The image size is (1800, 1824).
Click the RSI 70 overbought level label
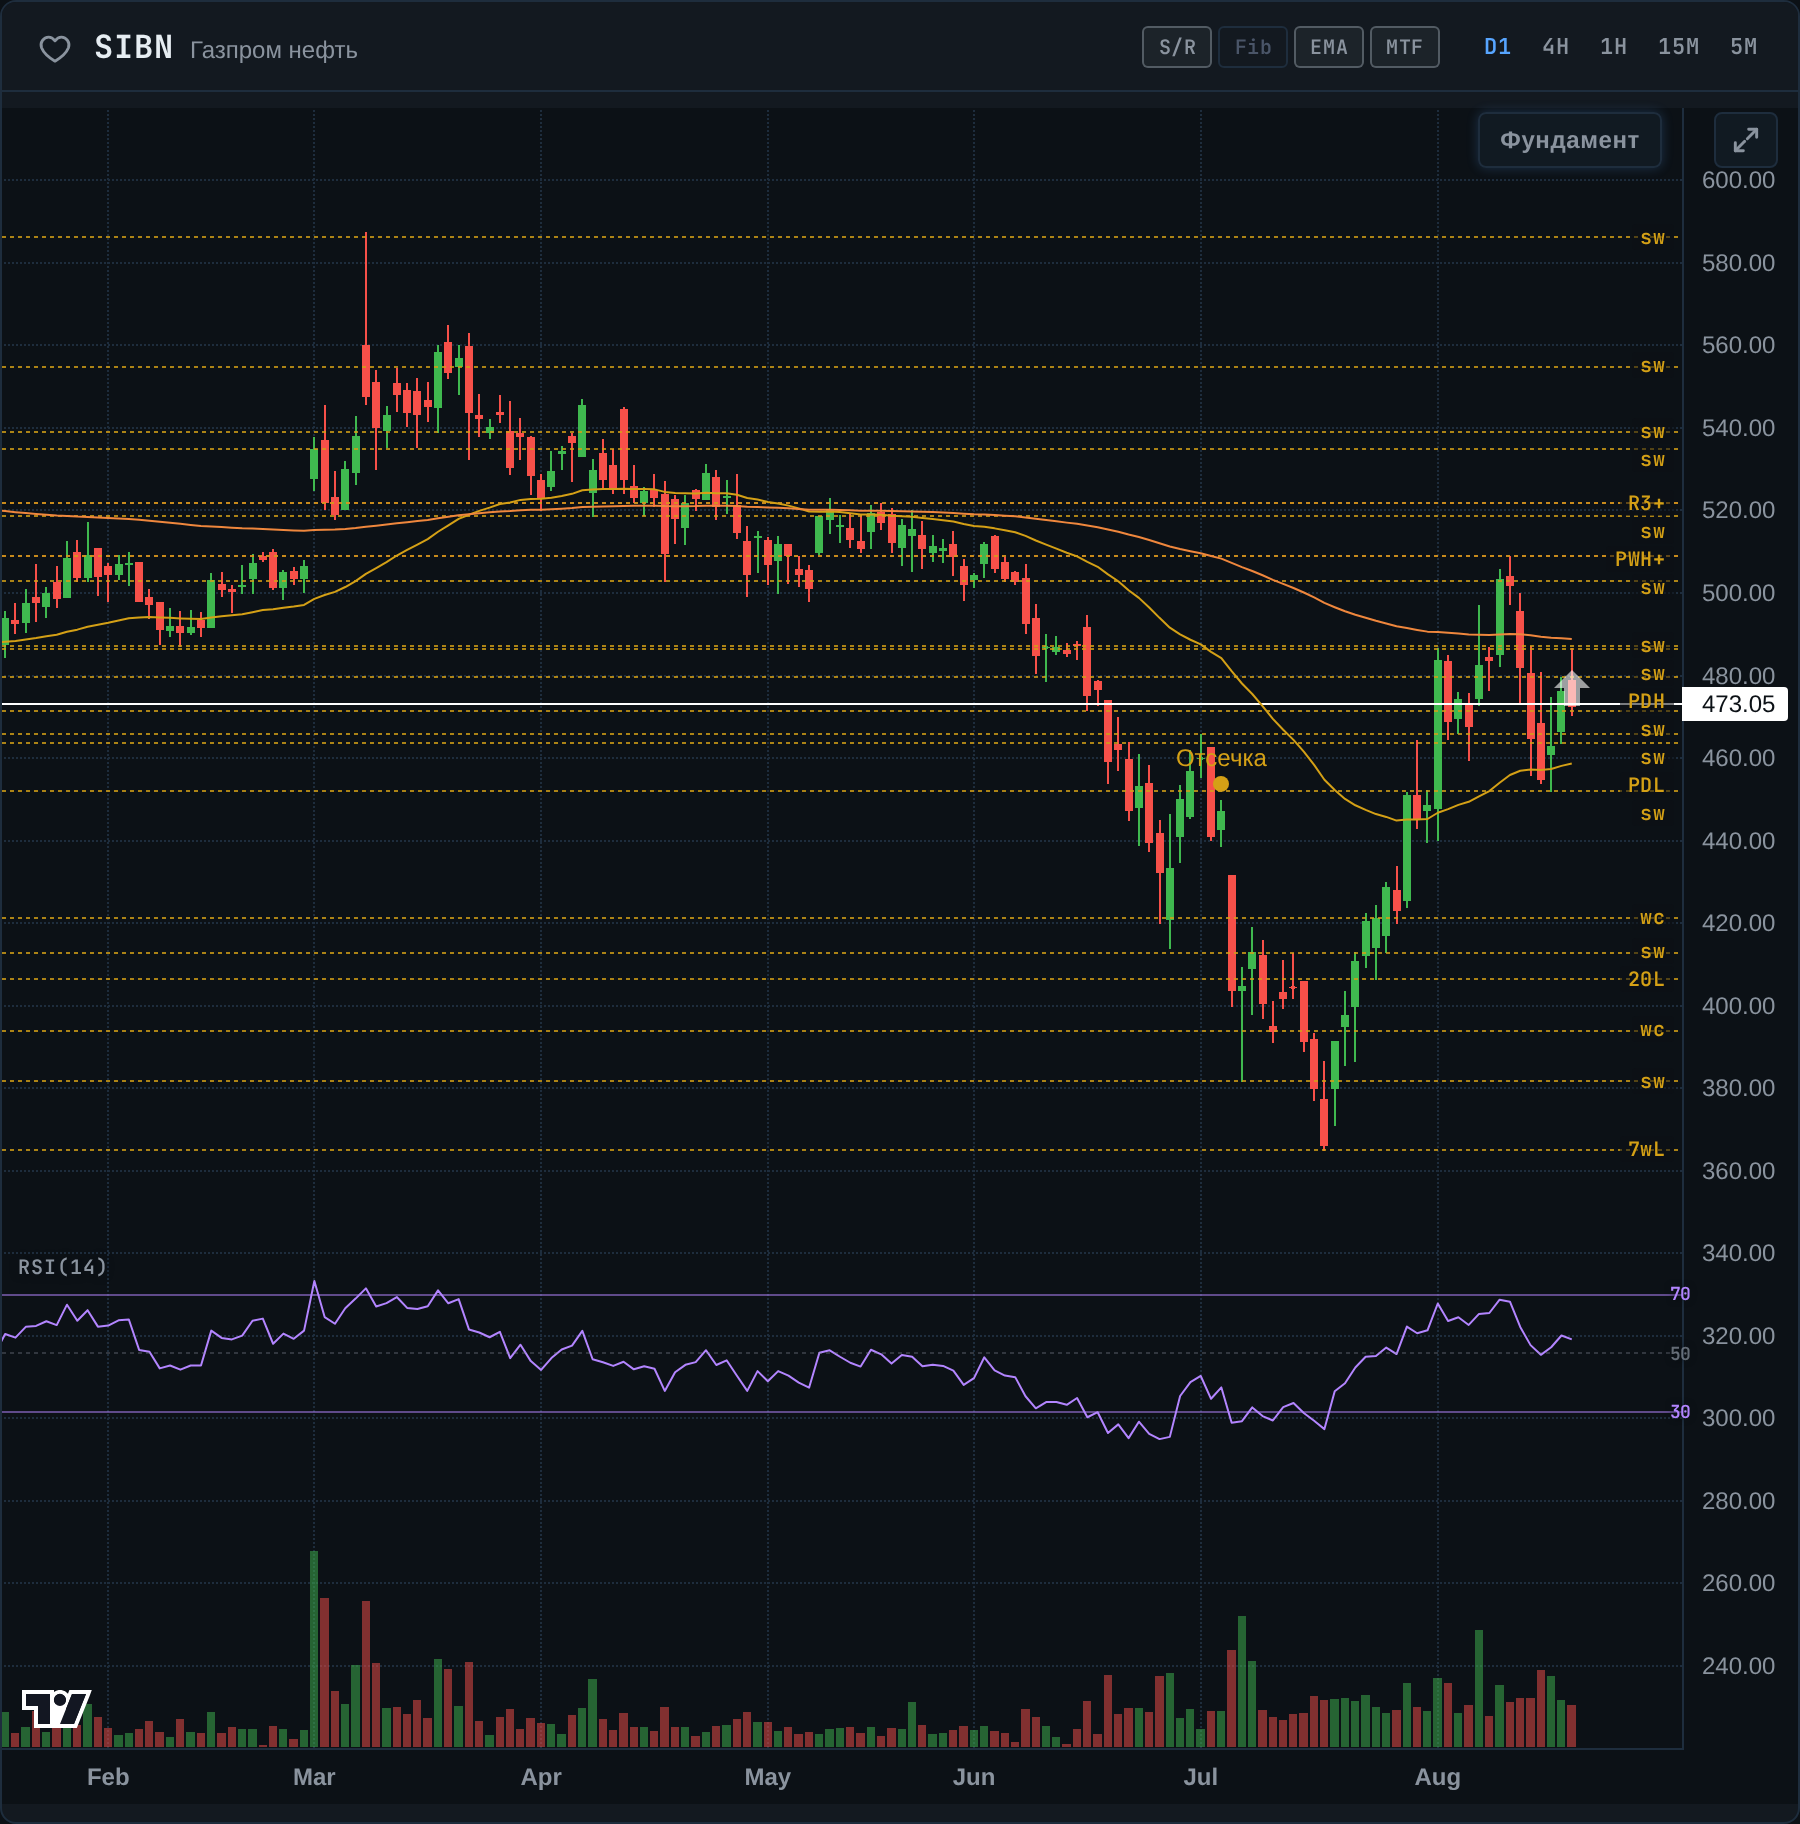pos(1680,1294)
